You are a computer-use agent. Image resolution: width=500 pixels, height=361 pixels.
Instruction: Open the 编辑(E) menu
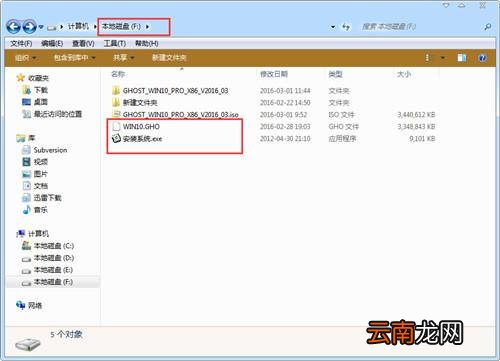pyautogui.click(x=52, y=43)
